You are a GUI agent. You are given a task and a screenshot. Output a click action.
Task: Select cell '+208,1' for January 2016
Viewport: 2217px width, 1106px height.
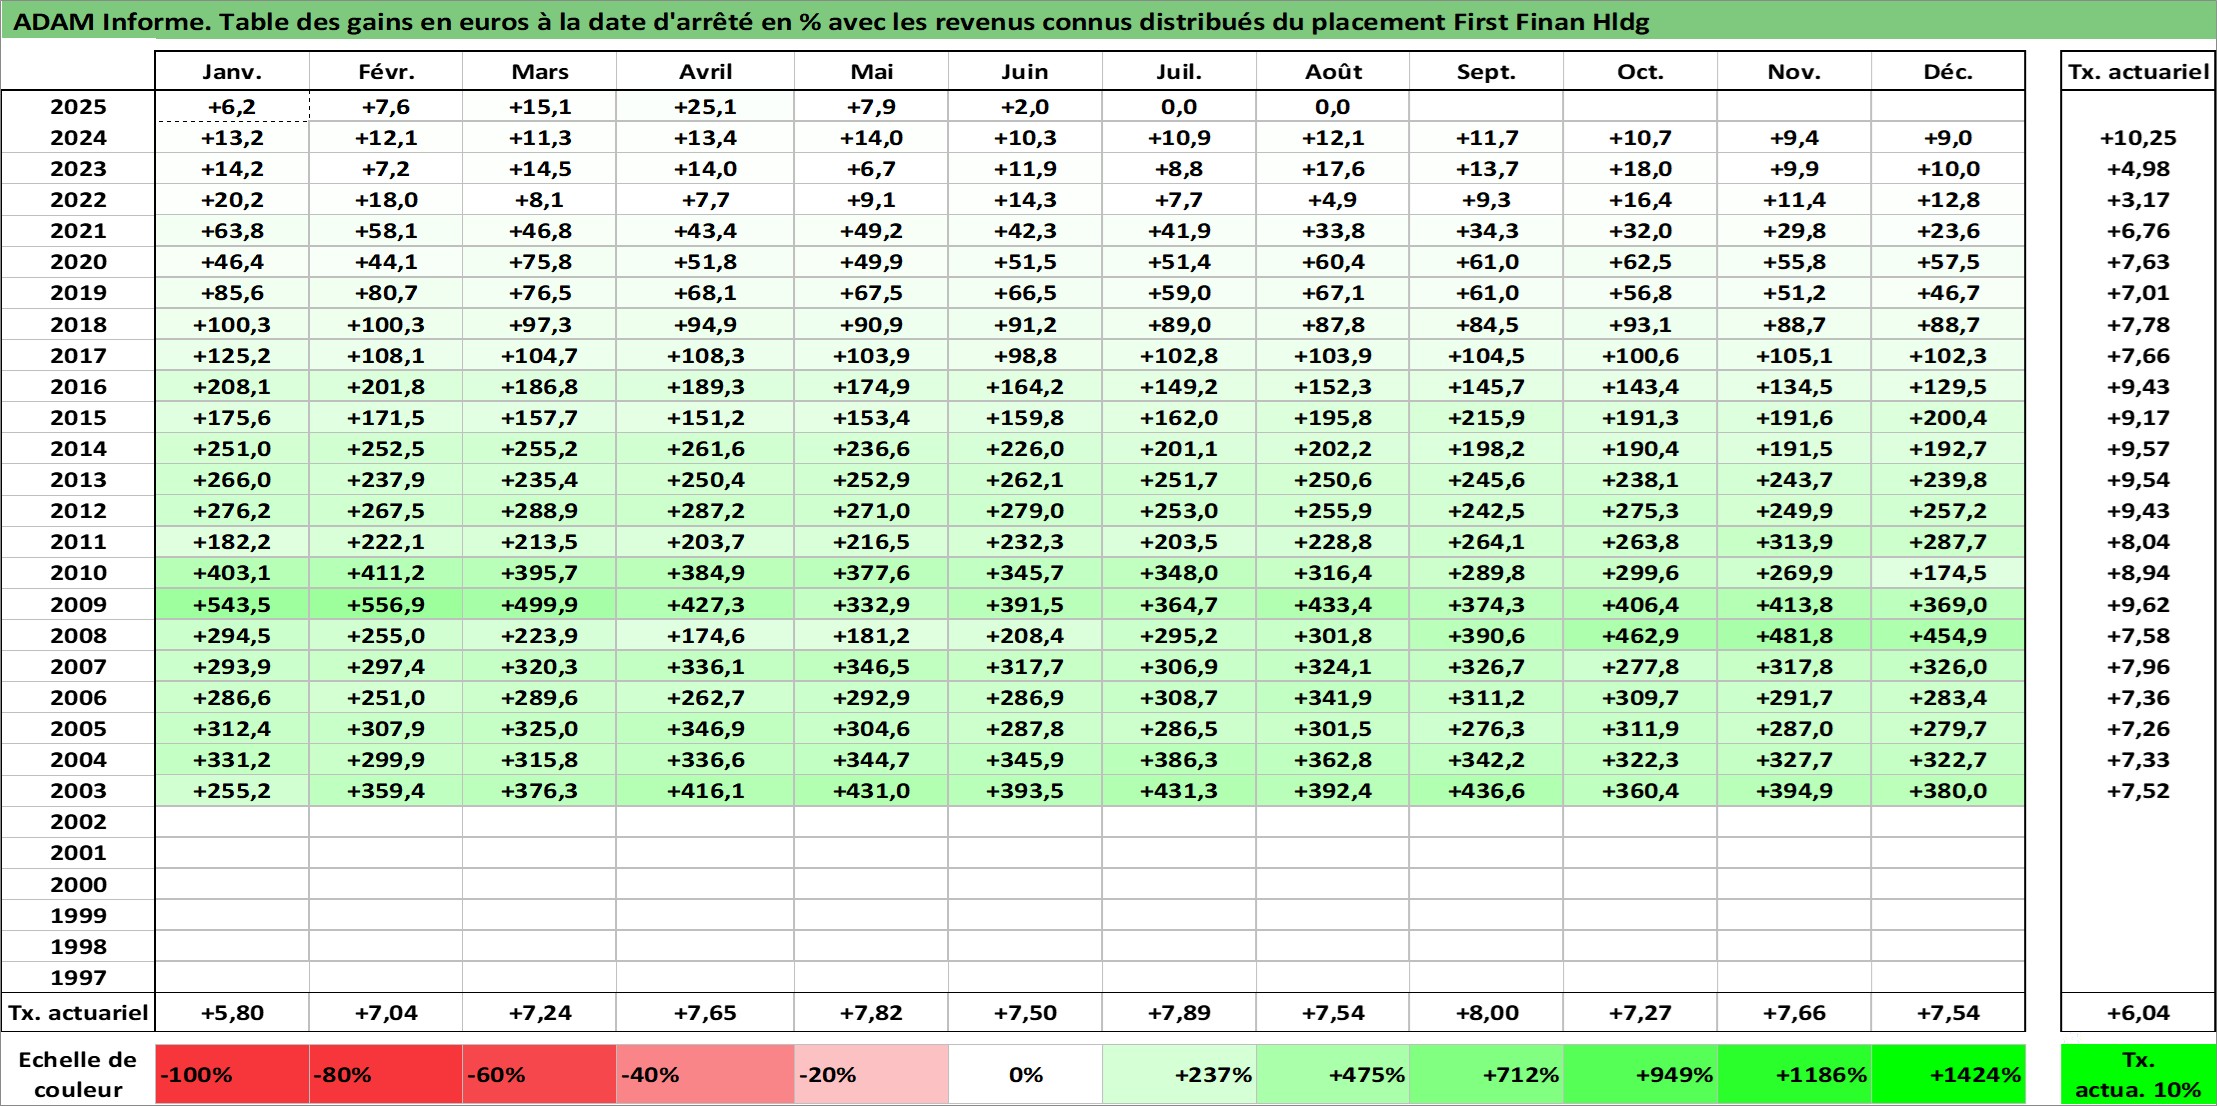(232, 387)
